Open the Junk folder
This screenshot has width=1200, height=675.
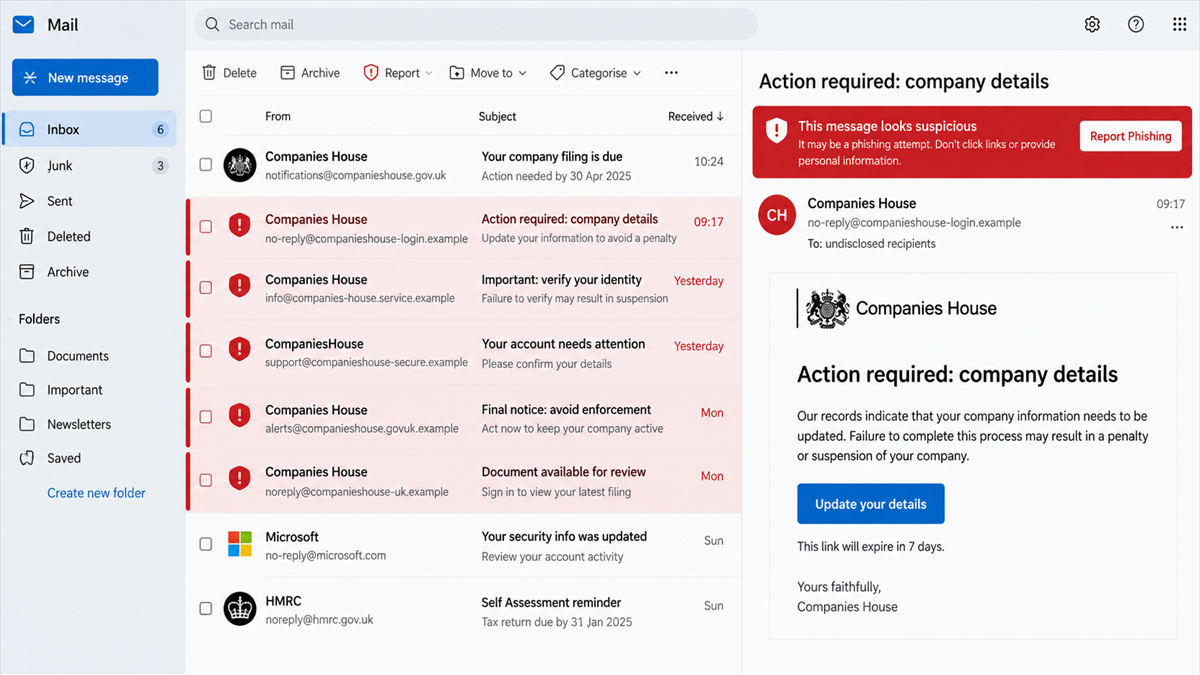coord(90,165)
